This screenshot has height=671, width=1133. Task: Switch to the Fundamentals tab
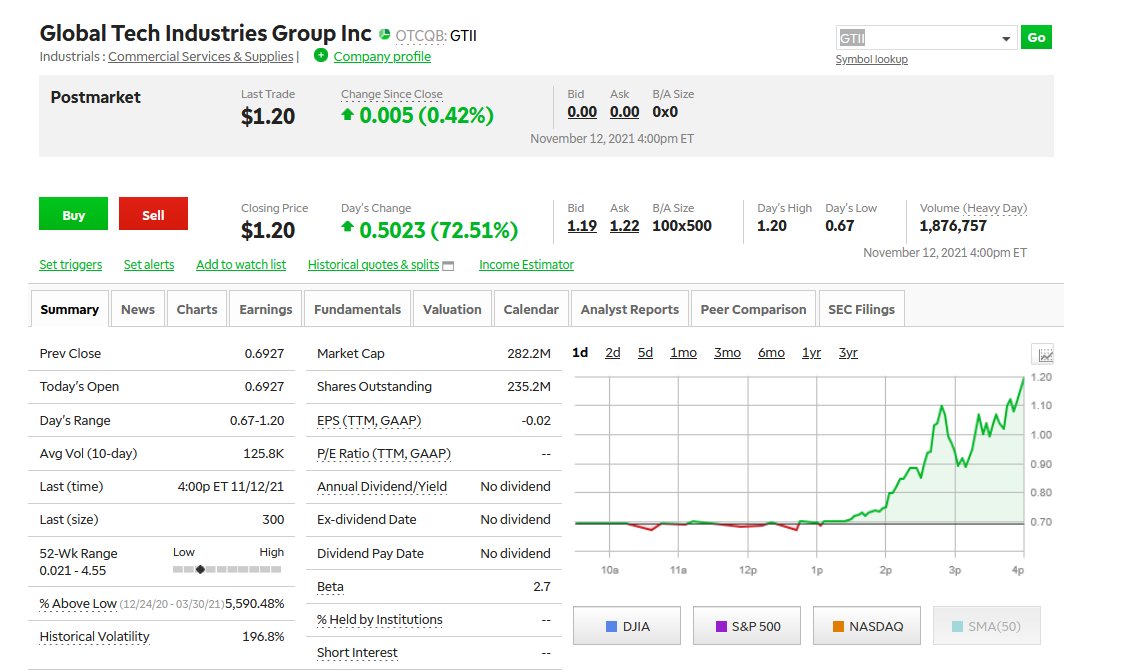pos(358,309)
